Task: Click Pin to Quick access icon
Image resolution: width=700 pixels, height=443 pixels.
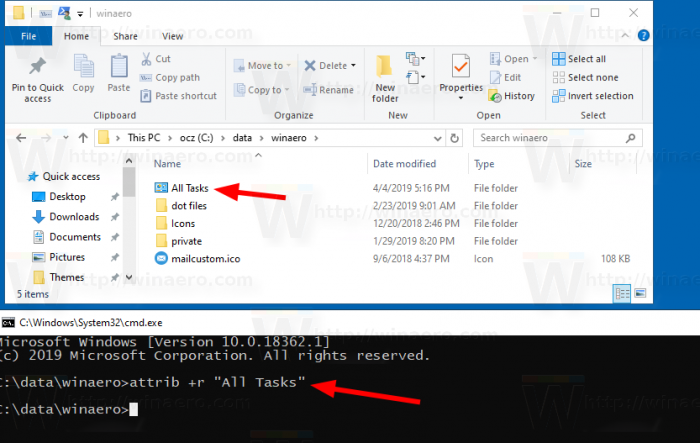Action: (x=38, y=67)
